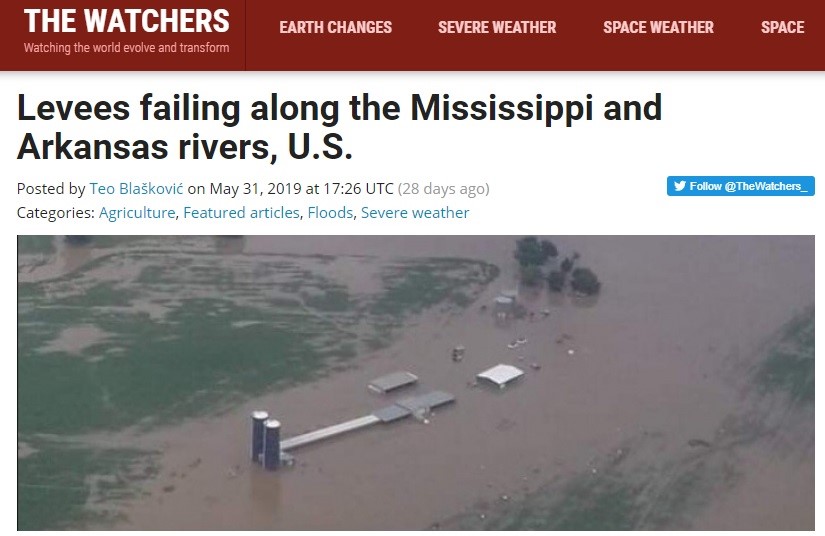Open the Agriculture category link
825x536 pixels.
pos(137,213)
